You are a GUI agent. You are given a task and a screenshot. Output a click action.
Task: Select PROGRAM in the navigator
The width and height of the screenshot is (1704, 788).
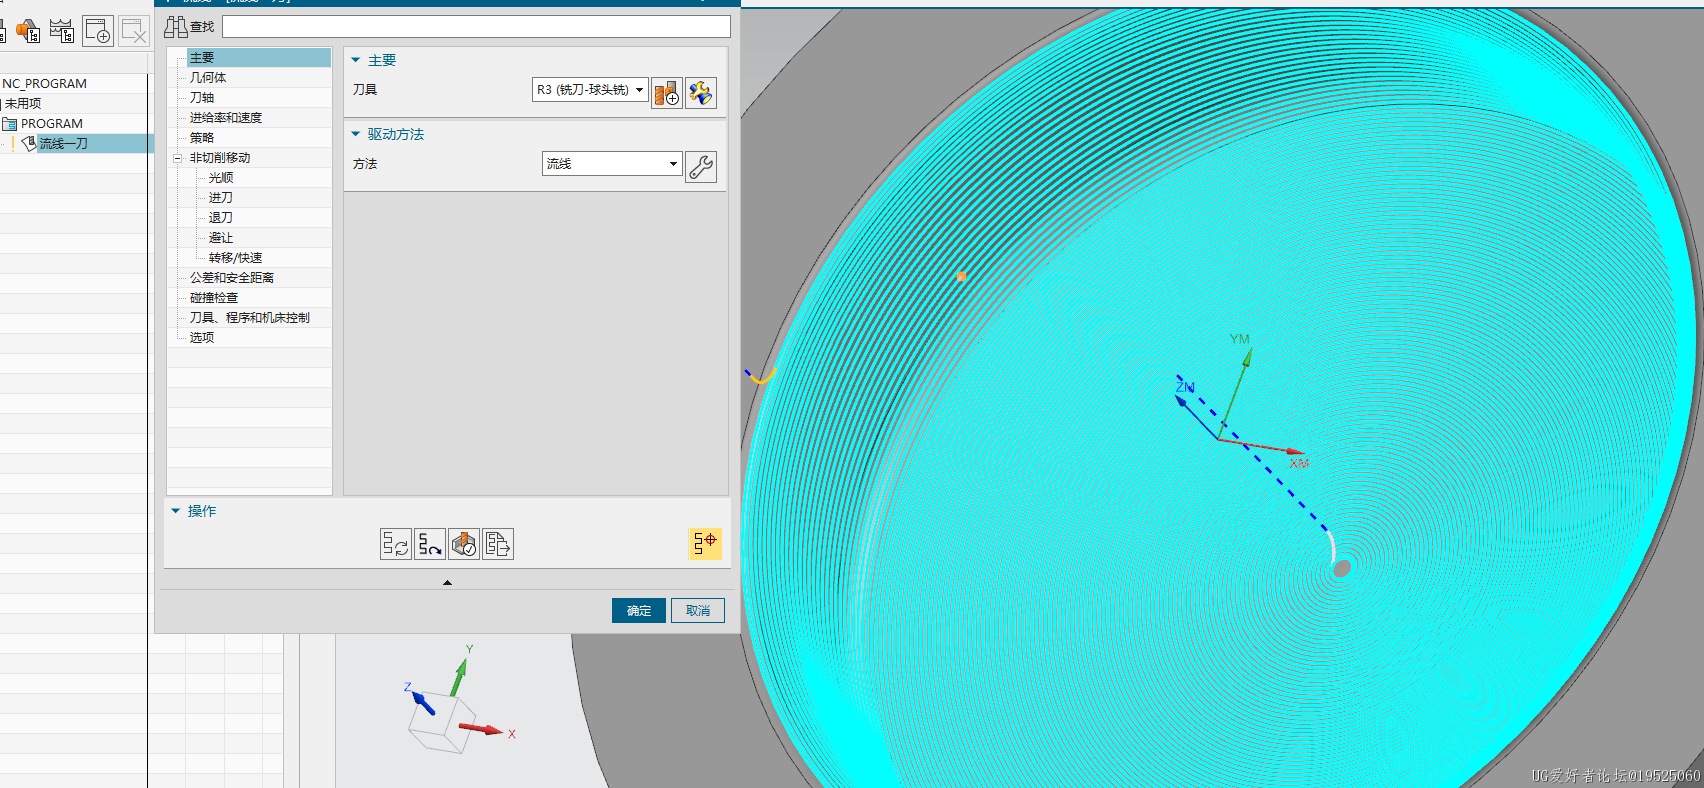pos(52,124)
